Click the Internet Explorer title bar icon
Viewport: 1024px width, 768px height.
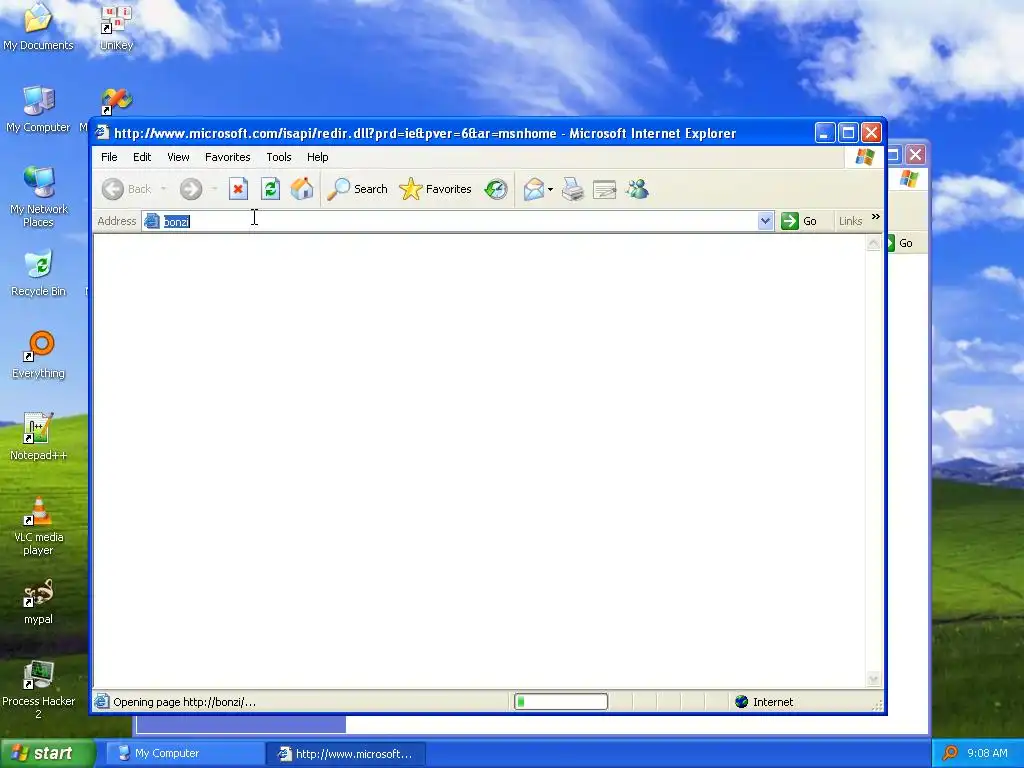tap(102, 133)
